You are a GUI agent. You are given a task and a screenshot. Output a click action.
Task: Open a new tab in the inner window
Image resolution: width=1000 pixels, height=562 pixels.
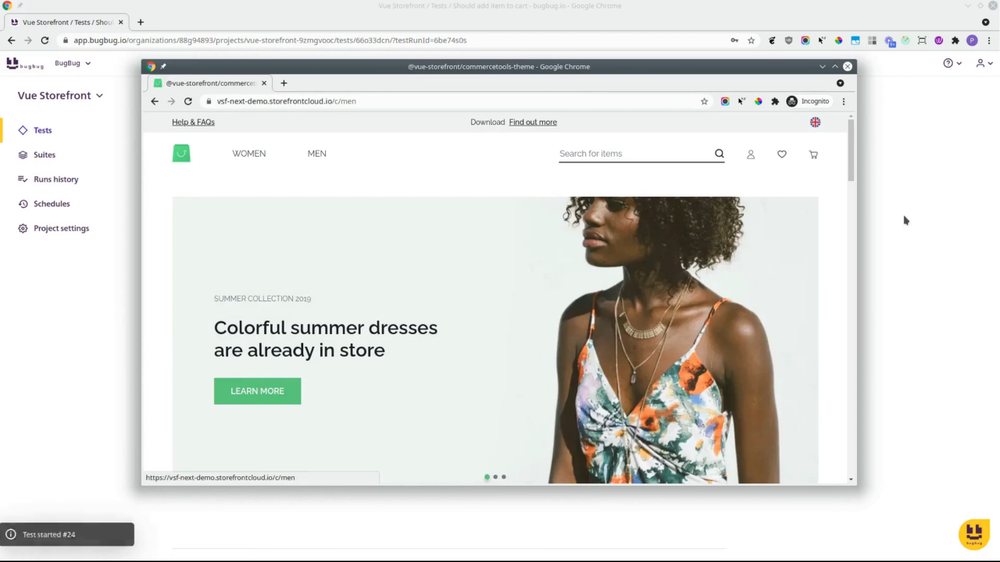[x=284, y=83]
